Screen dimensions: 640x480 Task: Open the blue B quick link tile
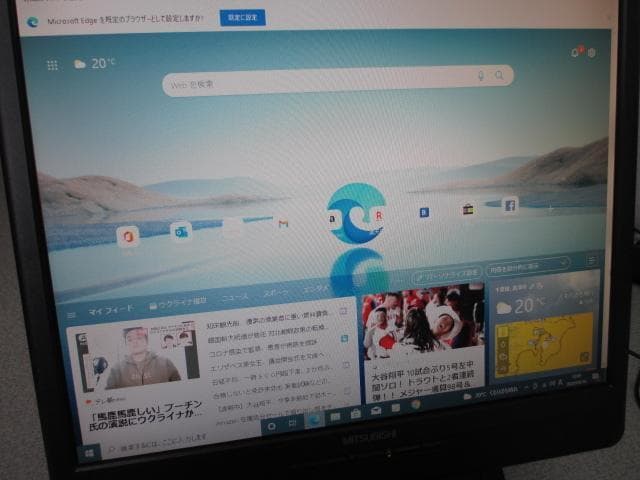424,212
